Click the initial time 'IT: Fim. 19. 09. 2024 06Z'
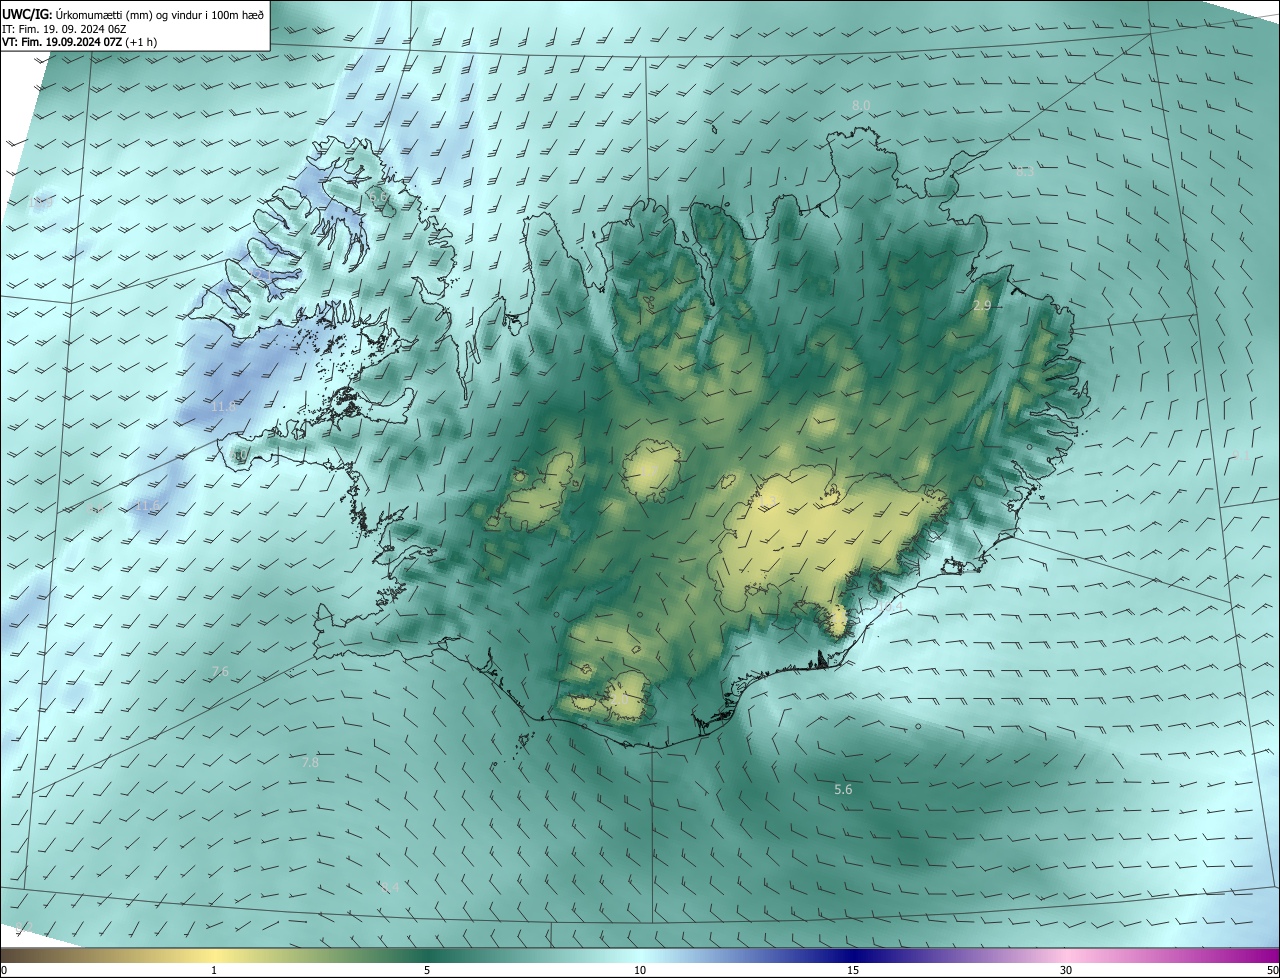Image resolution: width=1280 pixels, height=978 pixels. click(x=64, y=28)
